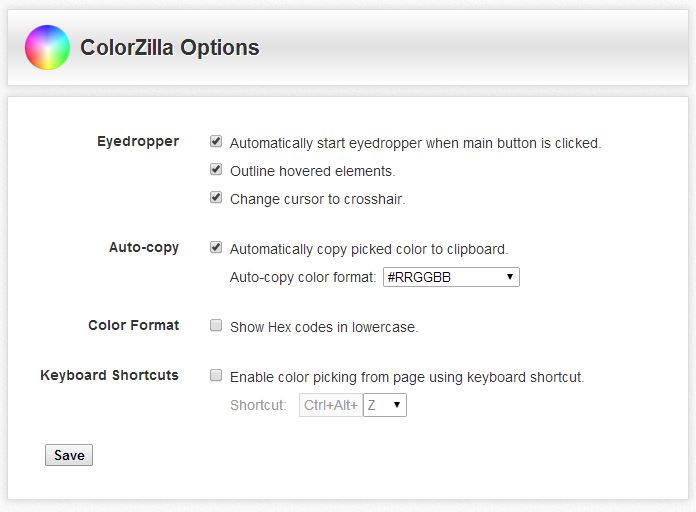696x512 pixels.
Task: Click the Eyedropper section label
Action: pyautogui.click(x=138, y=142)
